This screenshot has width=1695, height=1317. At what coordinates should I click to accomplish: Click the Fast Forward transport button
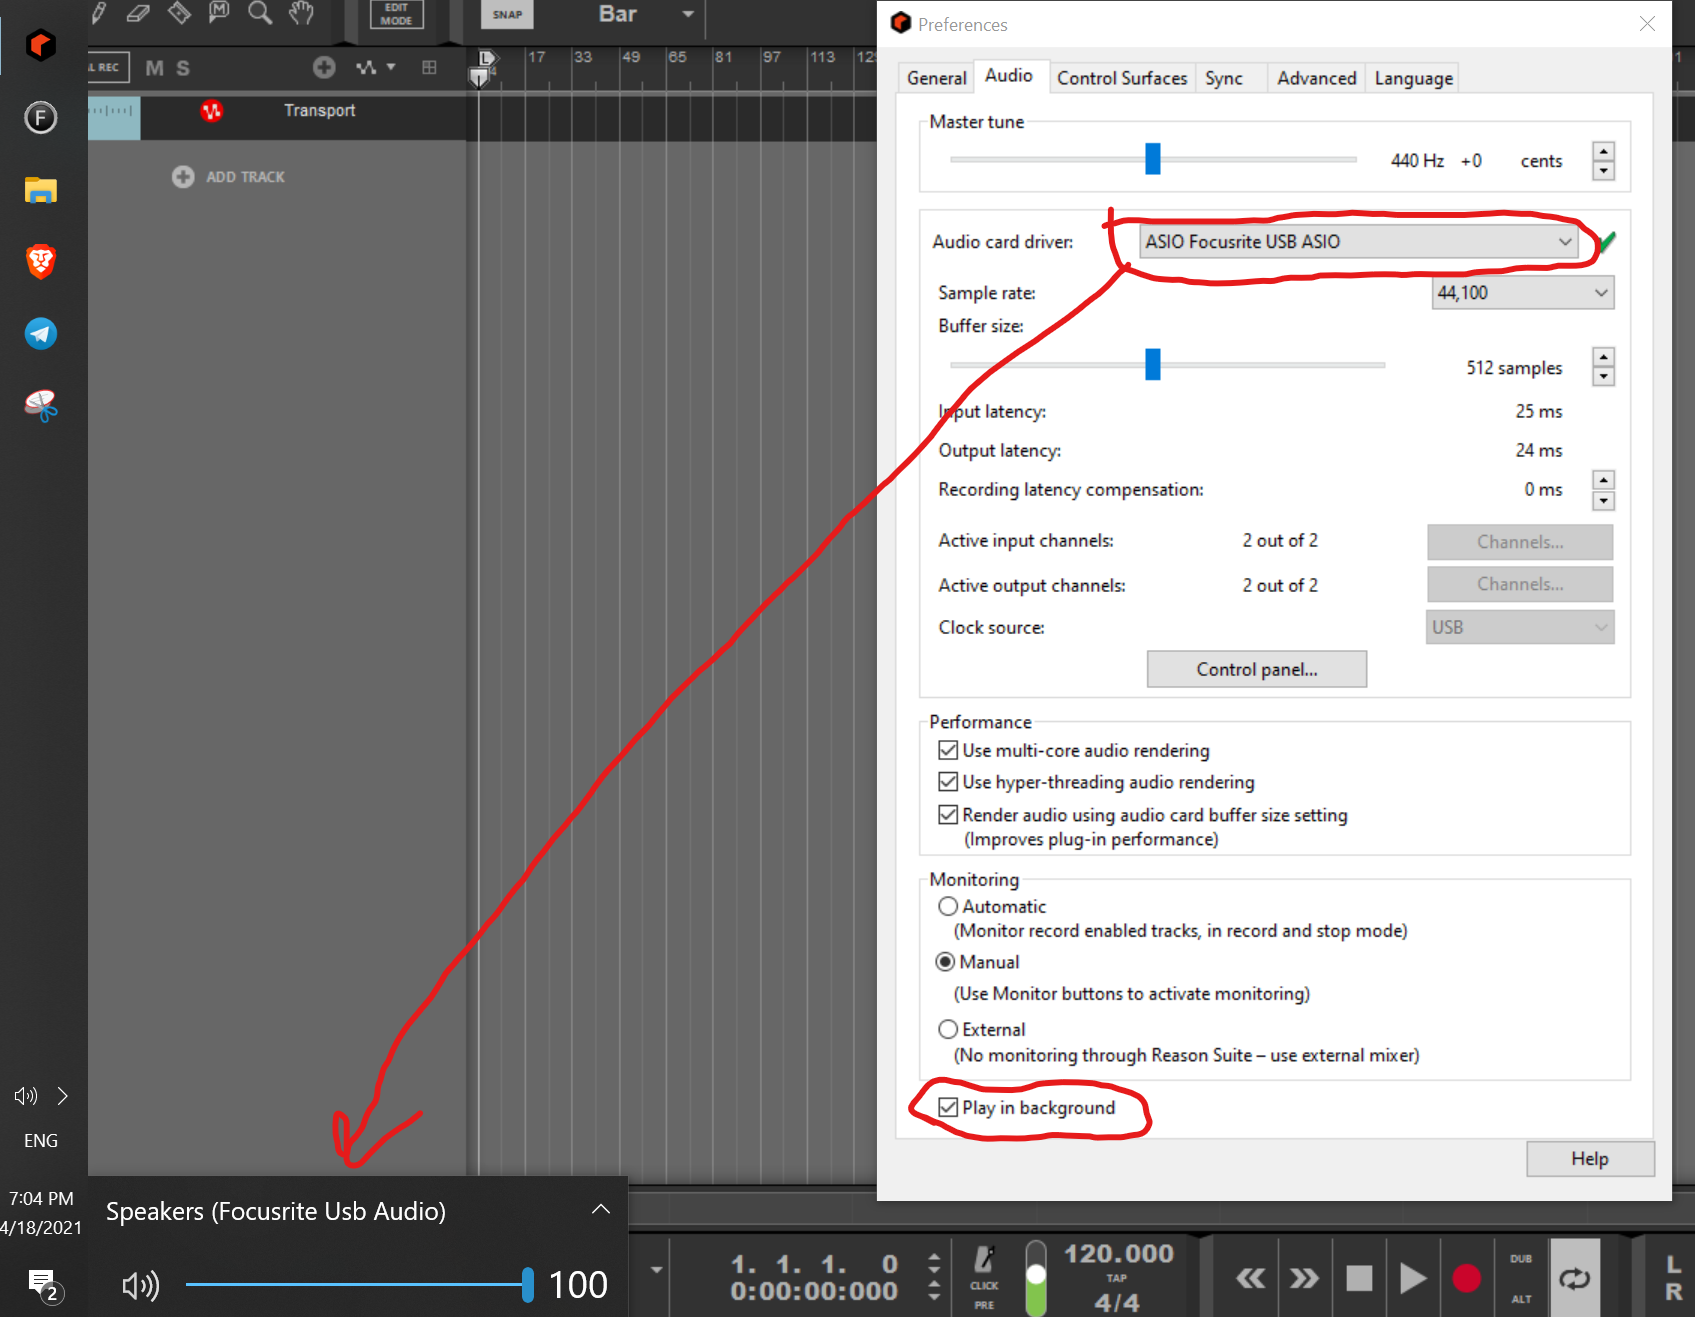pos(1304,1278)
